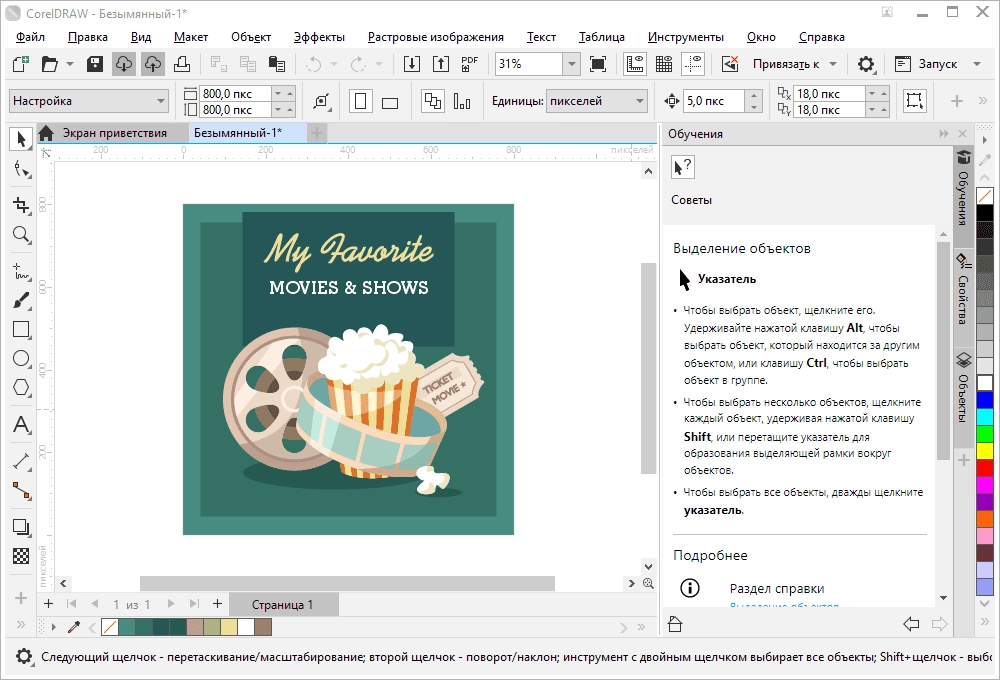Expand the document palette flyout arrow

[x=54, y=627]
